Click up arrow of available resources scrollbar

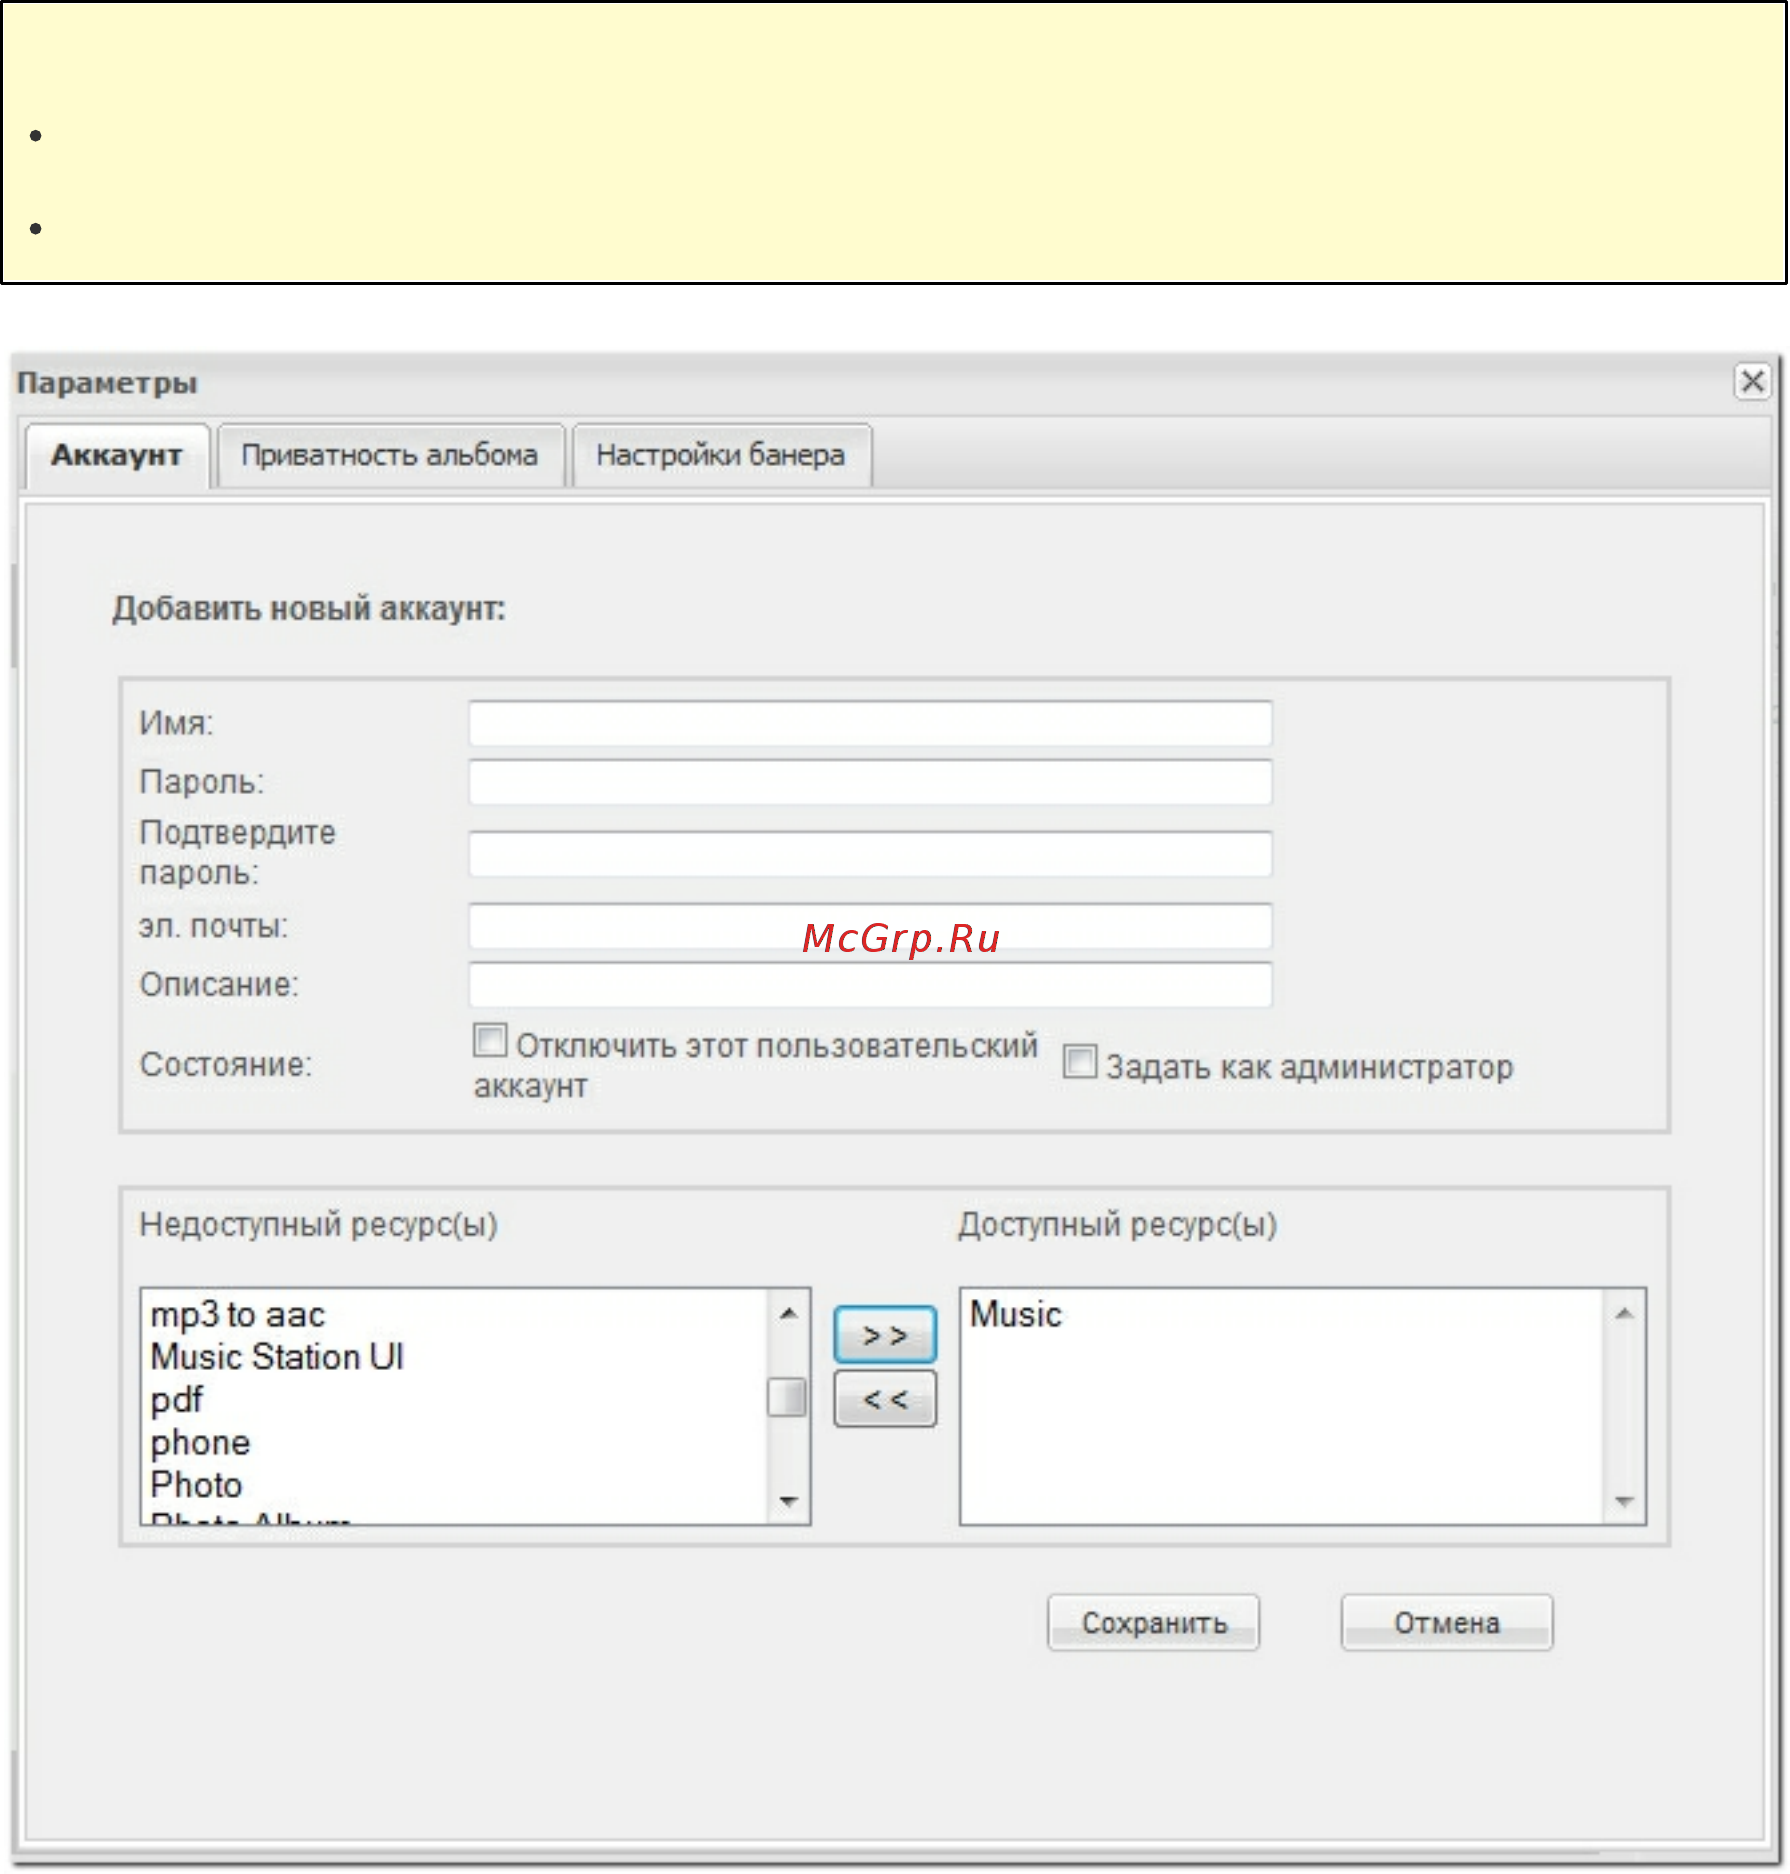pos(1625,1314)
